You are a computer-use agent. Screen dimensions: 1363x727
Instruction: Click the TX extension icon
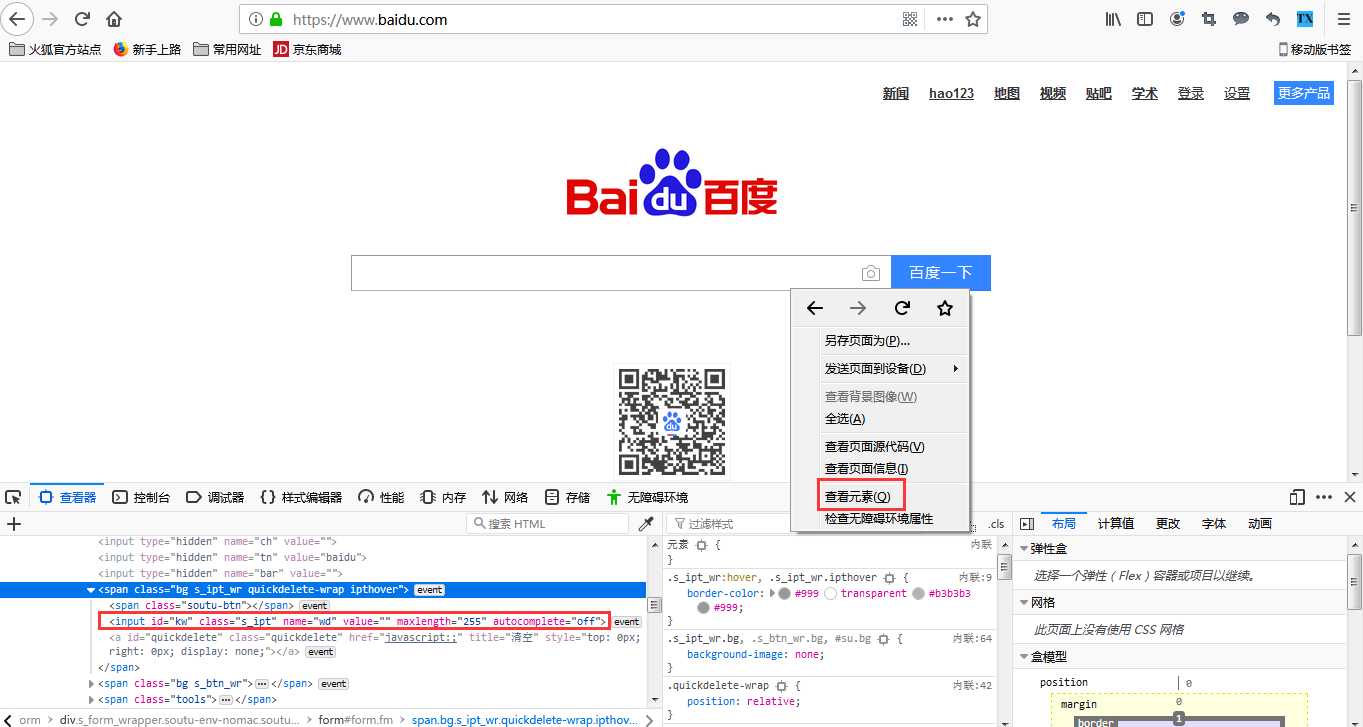1305,19
